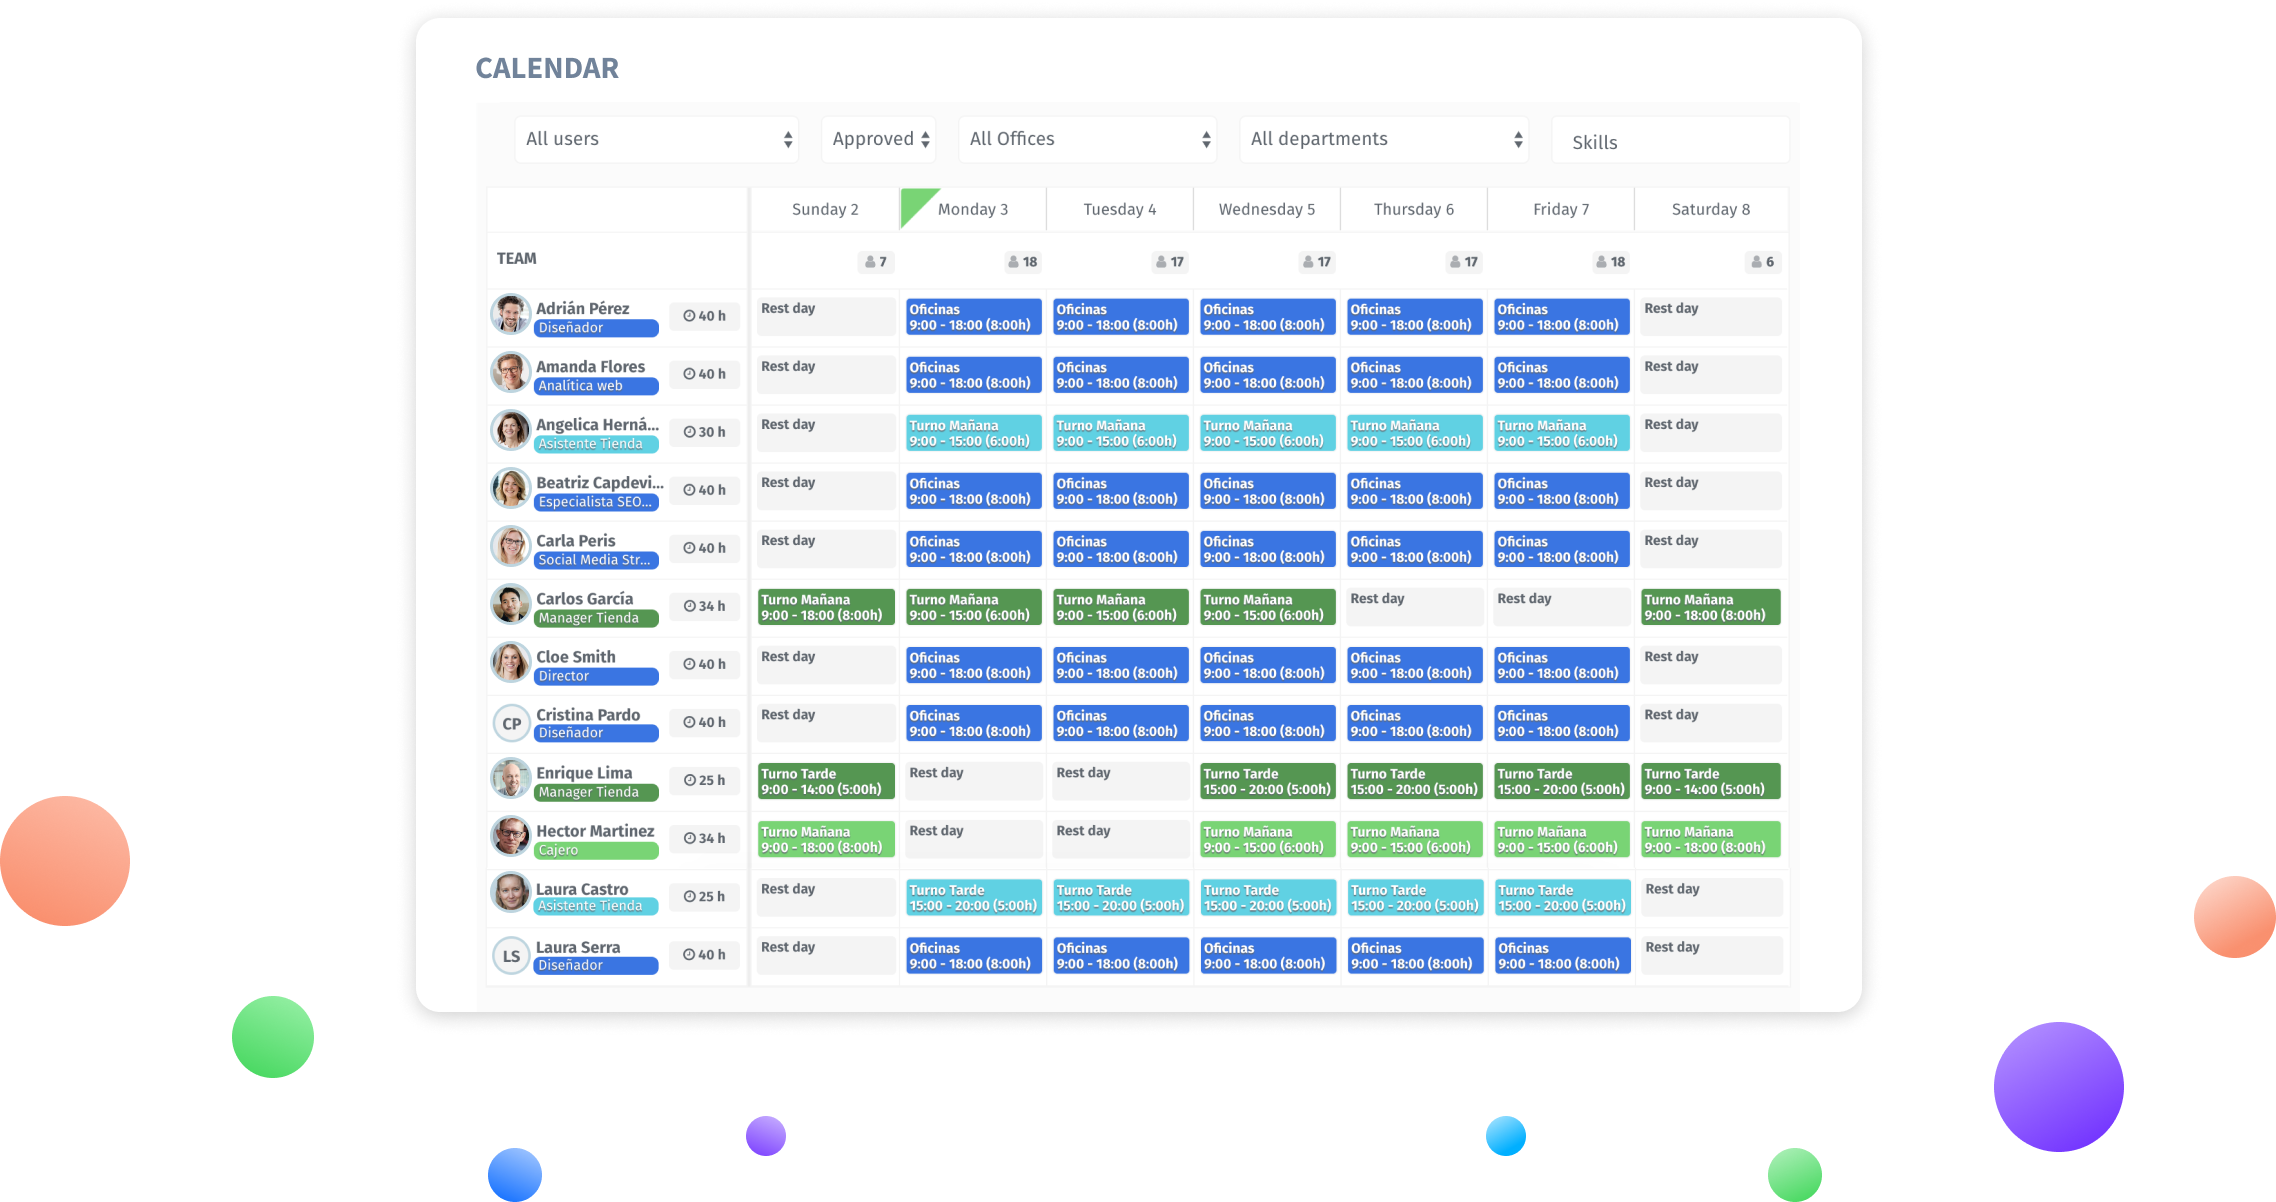The image size is (2276, 1202).
Task: Click Cristina Pardo's CP initials avatar
Action: click(x=511, y=723)
